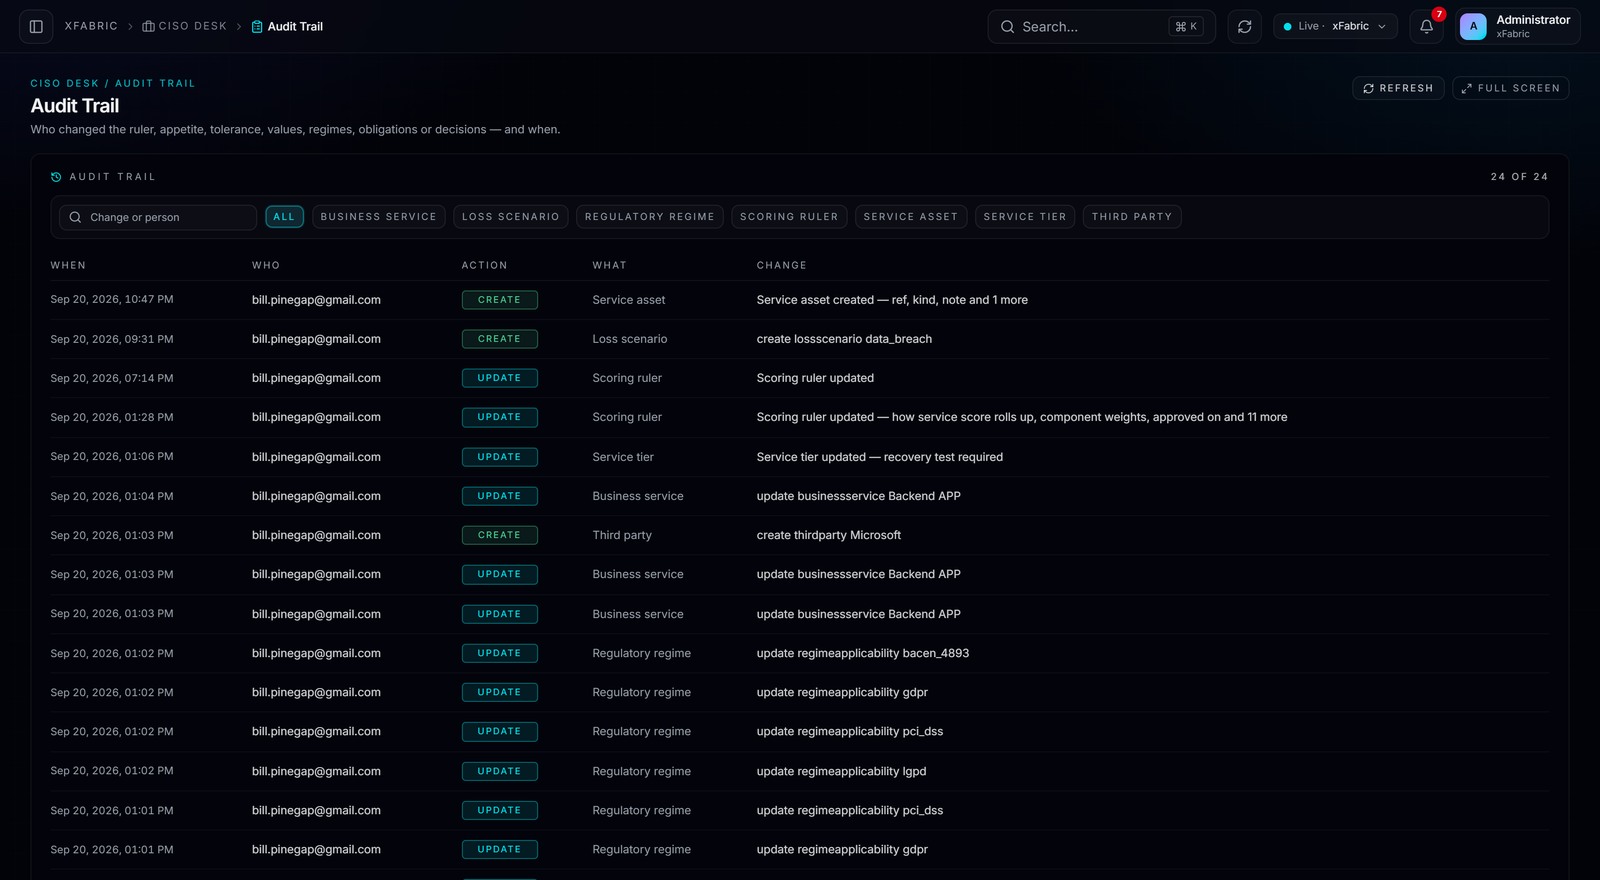The height and width of the screenshot is (880, 1600).
Task: Click 'Sep 20, 2026, 01:04 PM' timestamp
Action: (x=112, y=496)
